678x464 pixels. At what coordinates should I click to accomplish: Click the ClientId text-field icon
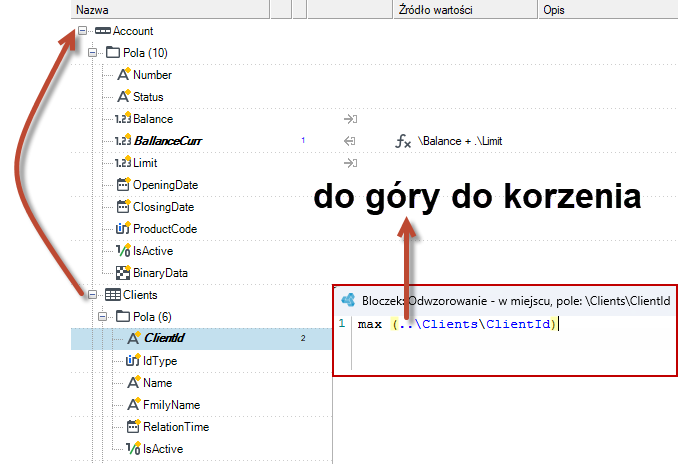pyautogui.click(x=134, y=338)
